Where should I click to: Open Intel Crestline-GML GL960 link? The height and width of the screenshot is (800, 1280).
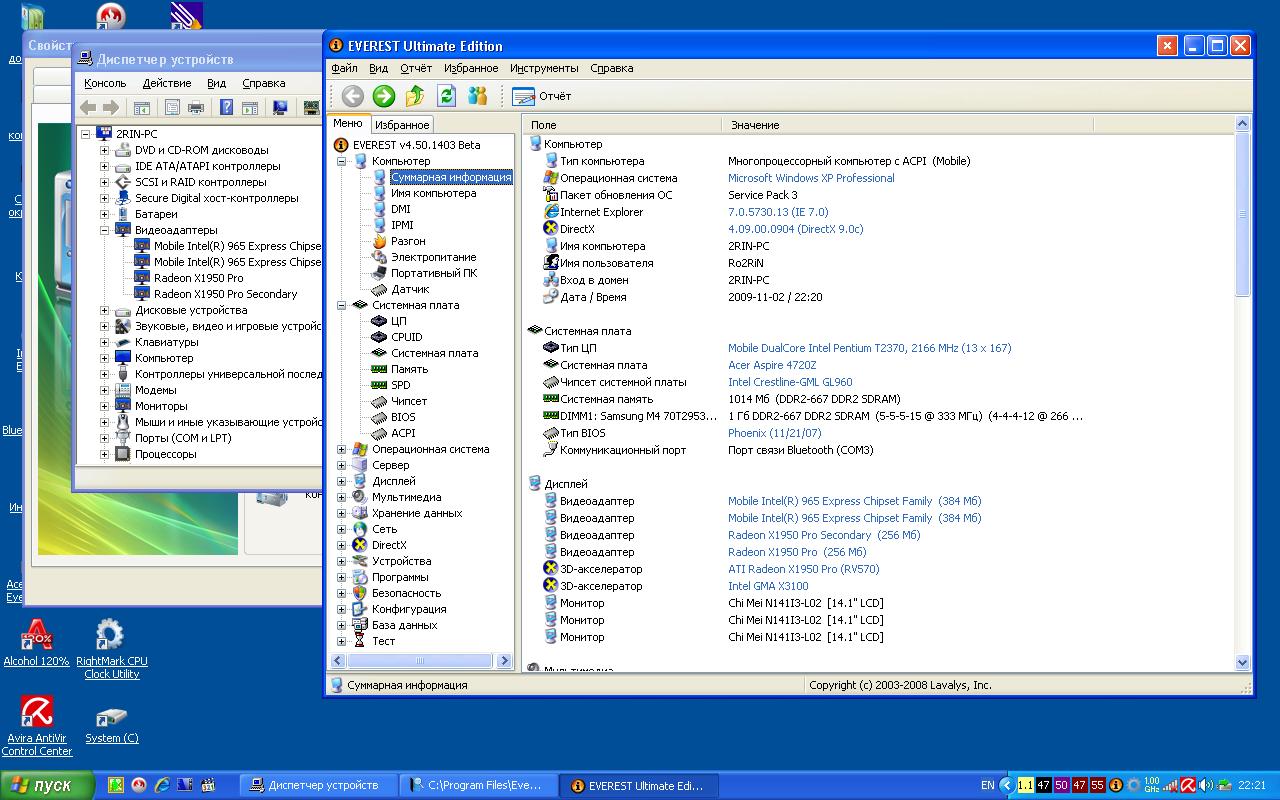tap(790, 382)
